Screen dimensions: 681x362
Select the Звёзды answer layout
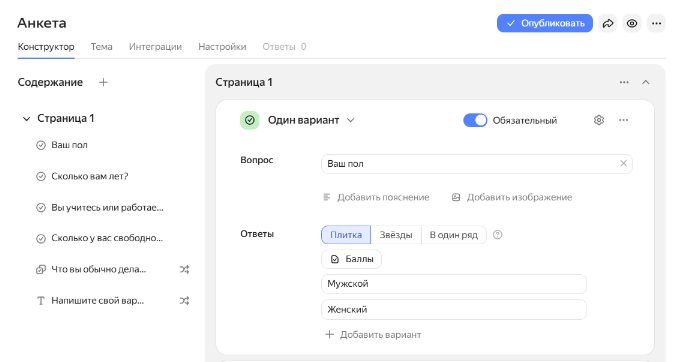coord(396,235)
